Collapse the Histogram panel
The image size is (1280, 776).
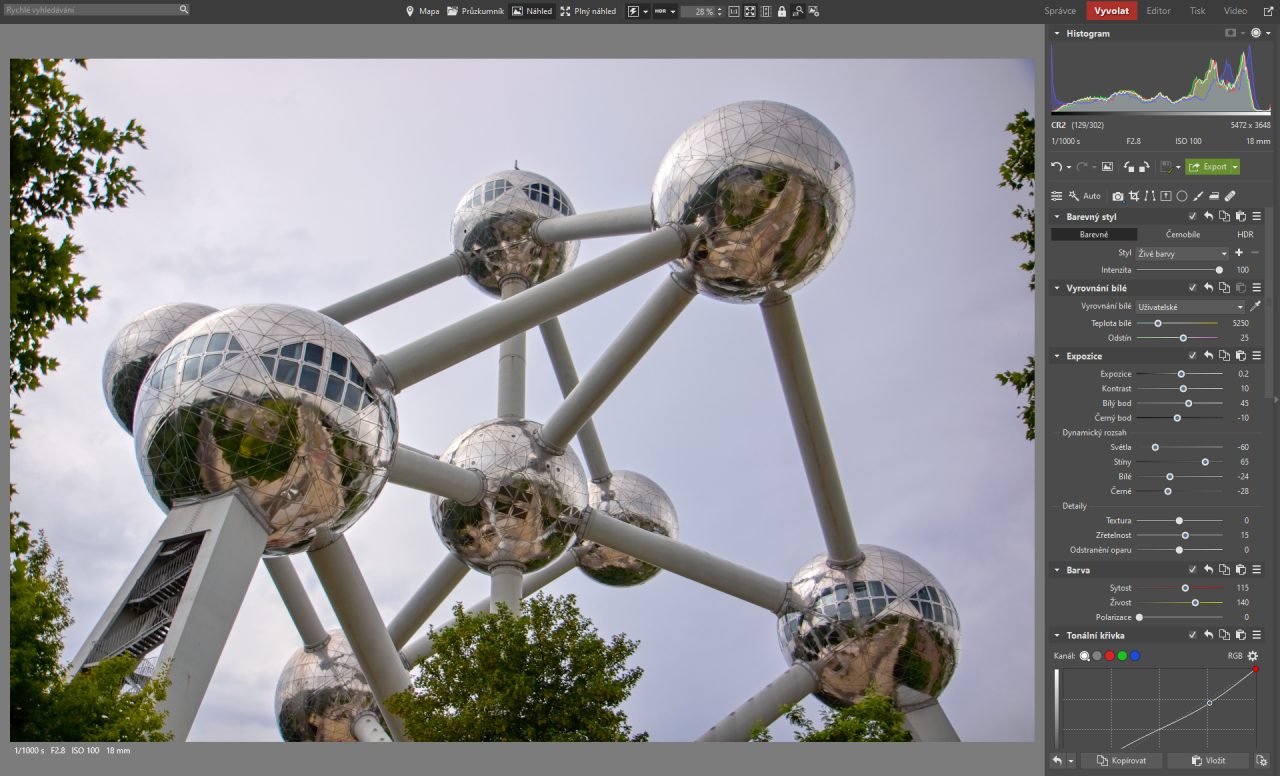click(1057, 34)
